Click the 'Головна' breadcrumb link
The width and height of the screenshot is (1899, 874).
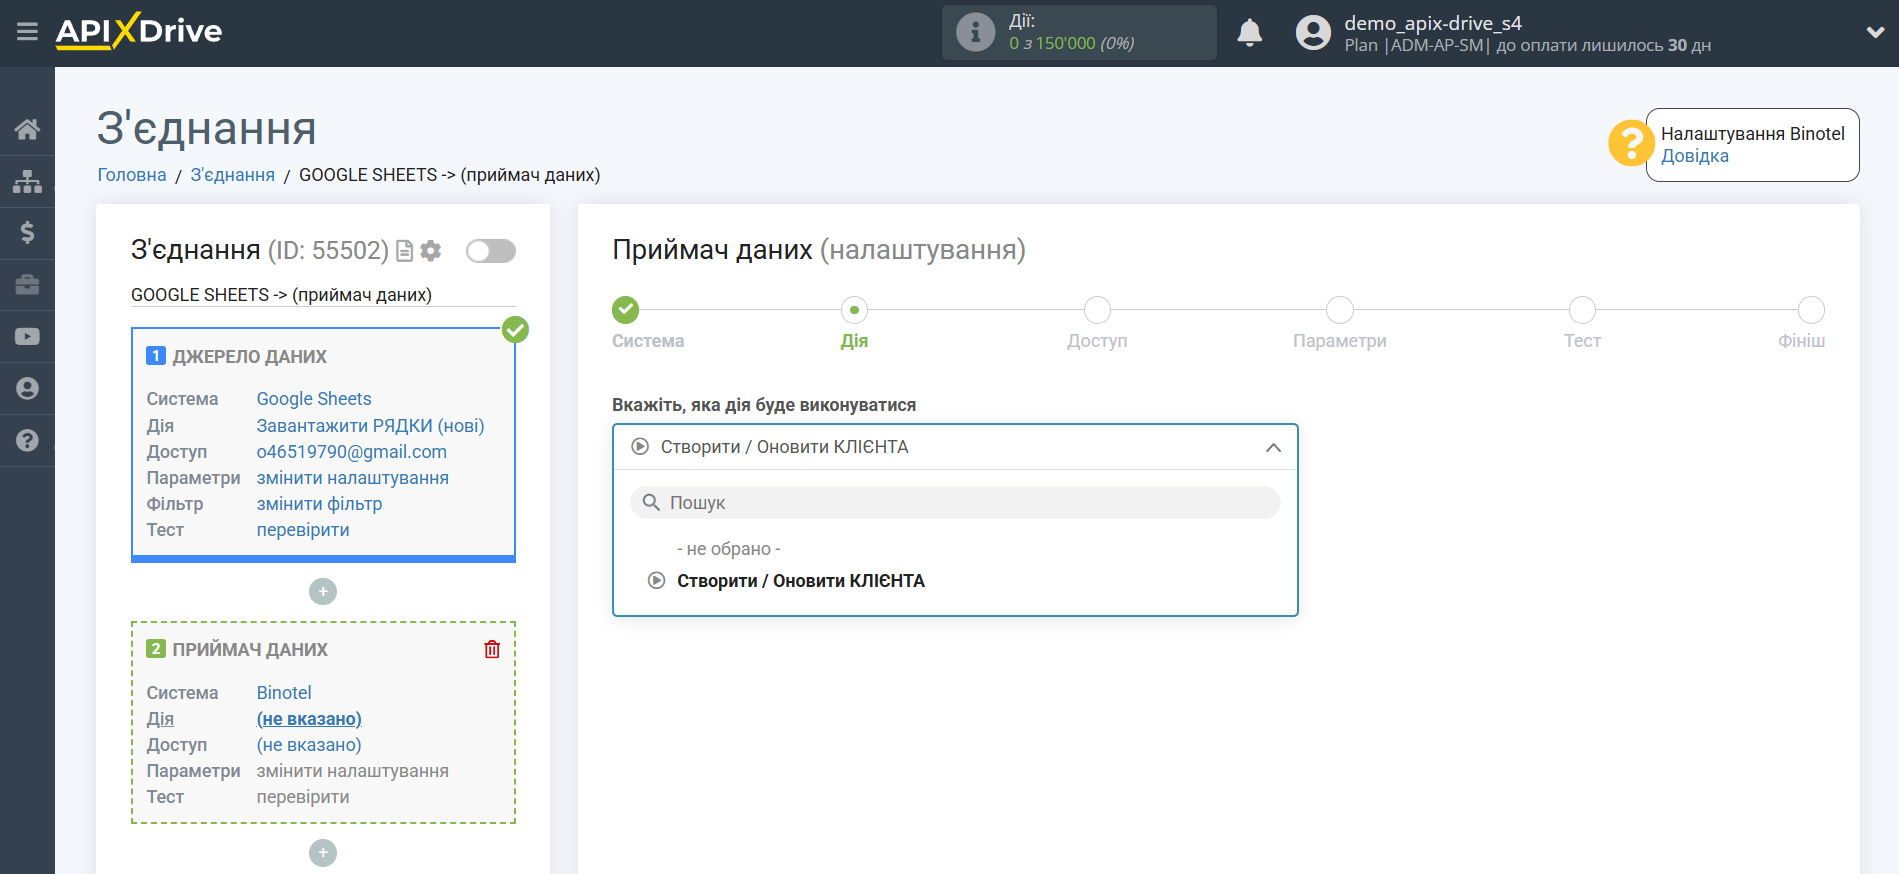click(132, 175)
